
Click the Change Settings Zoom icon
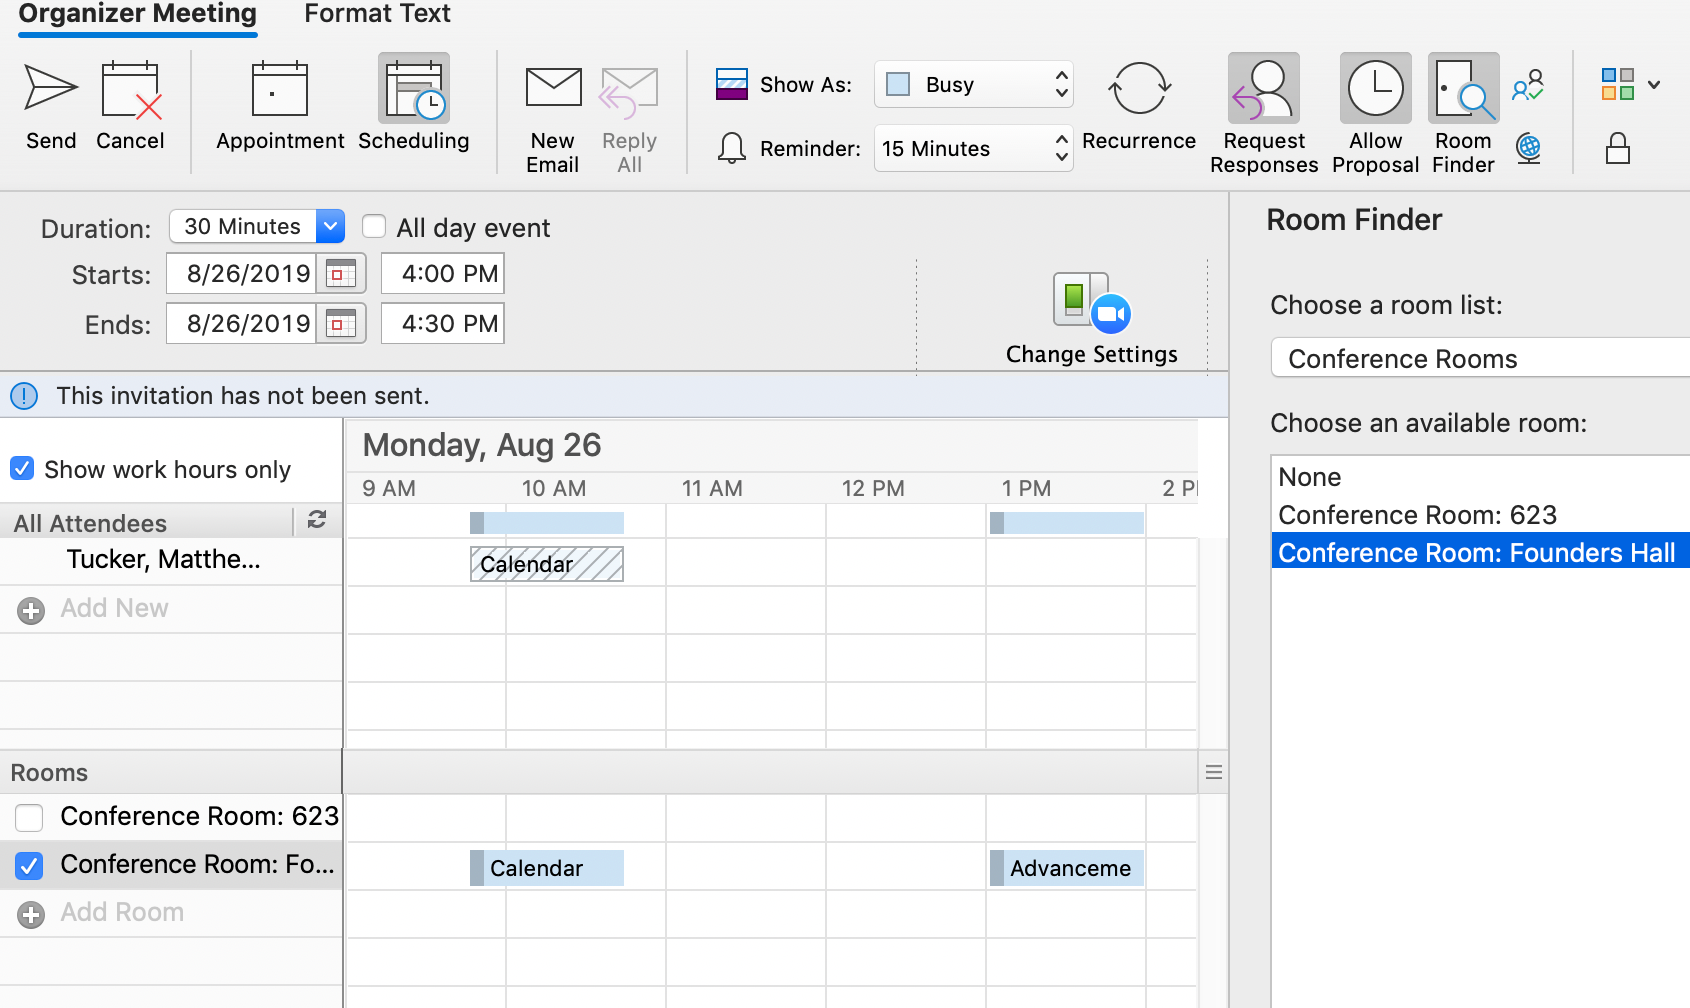tap(1092, 302)
